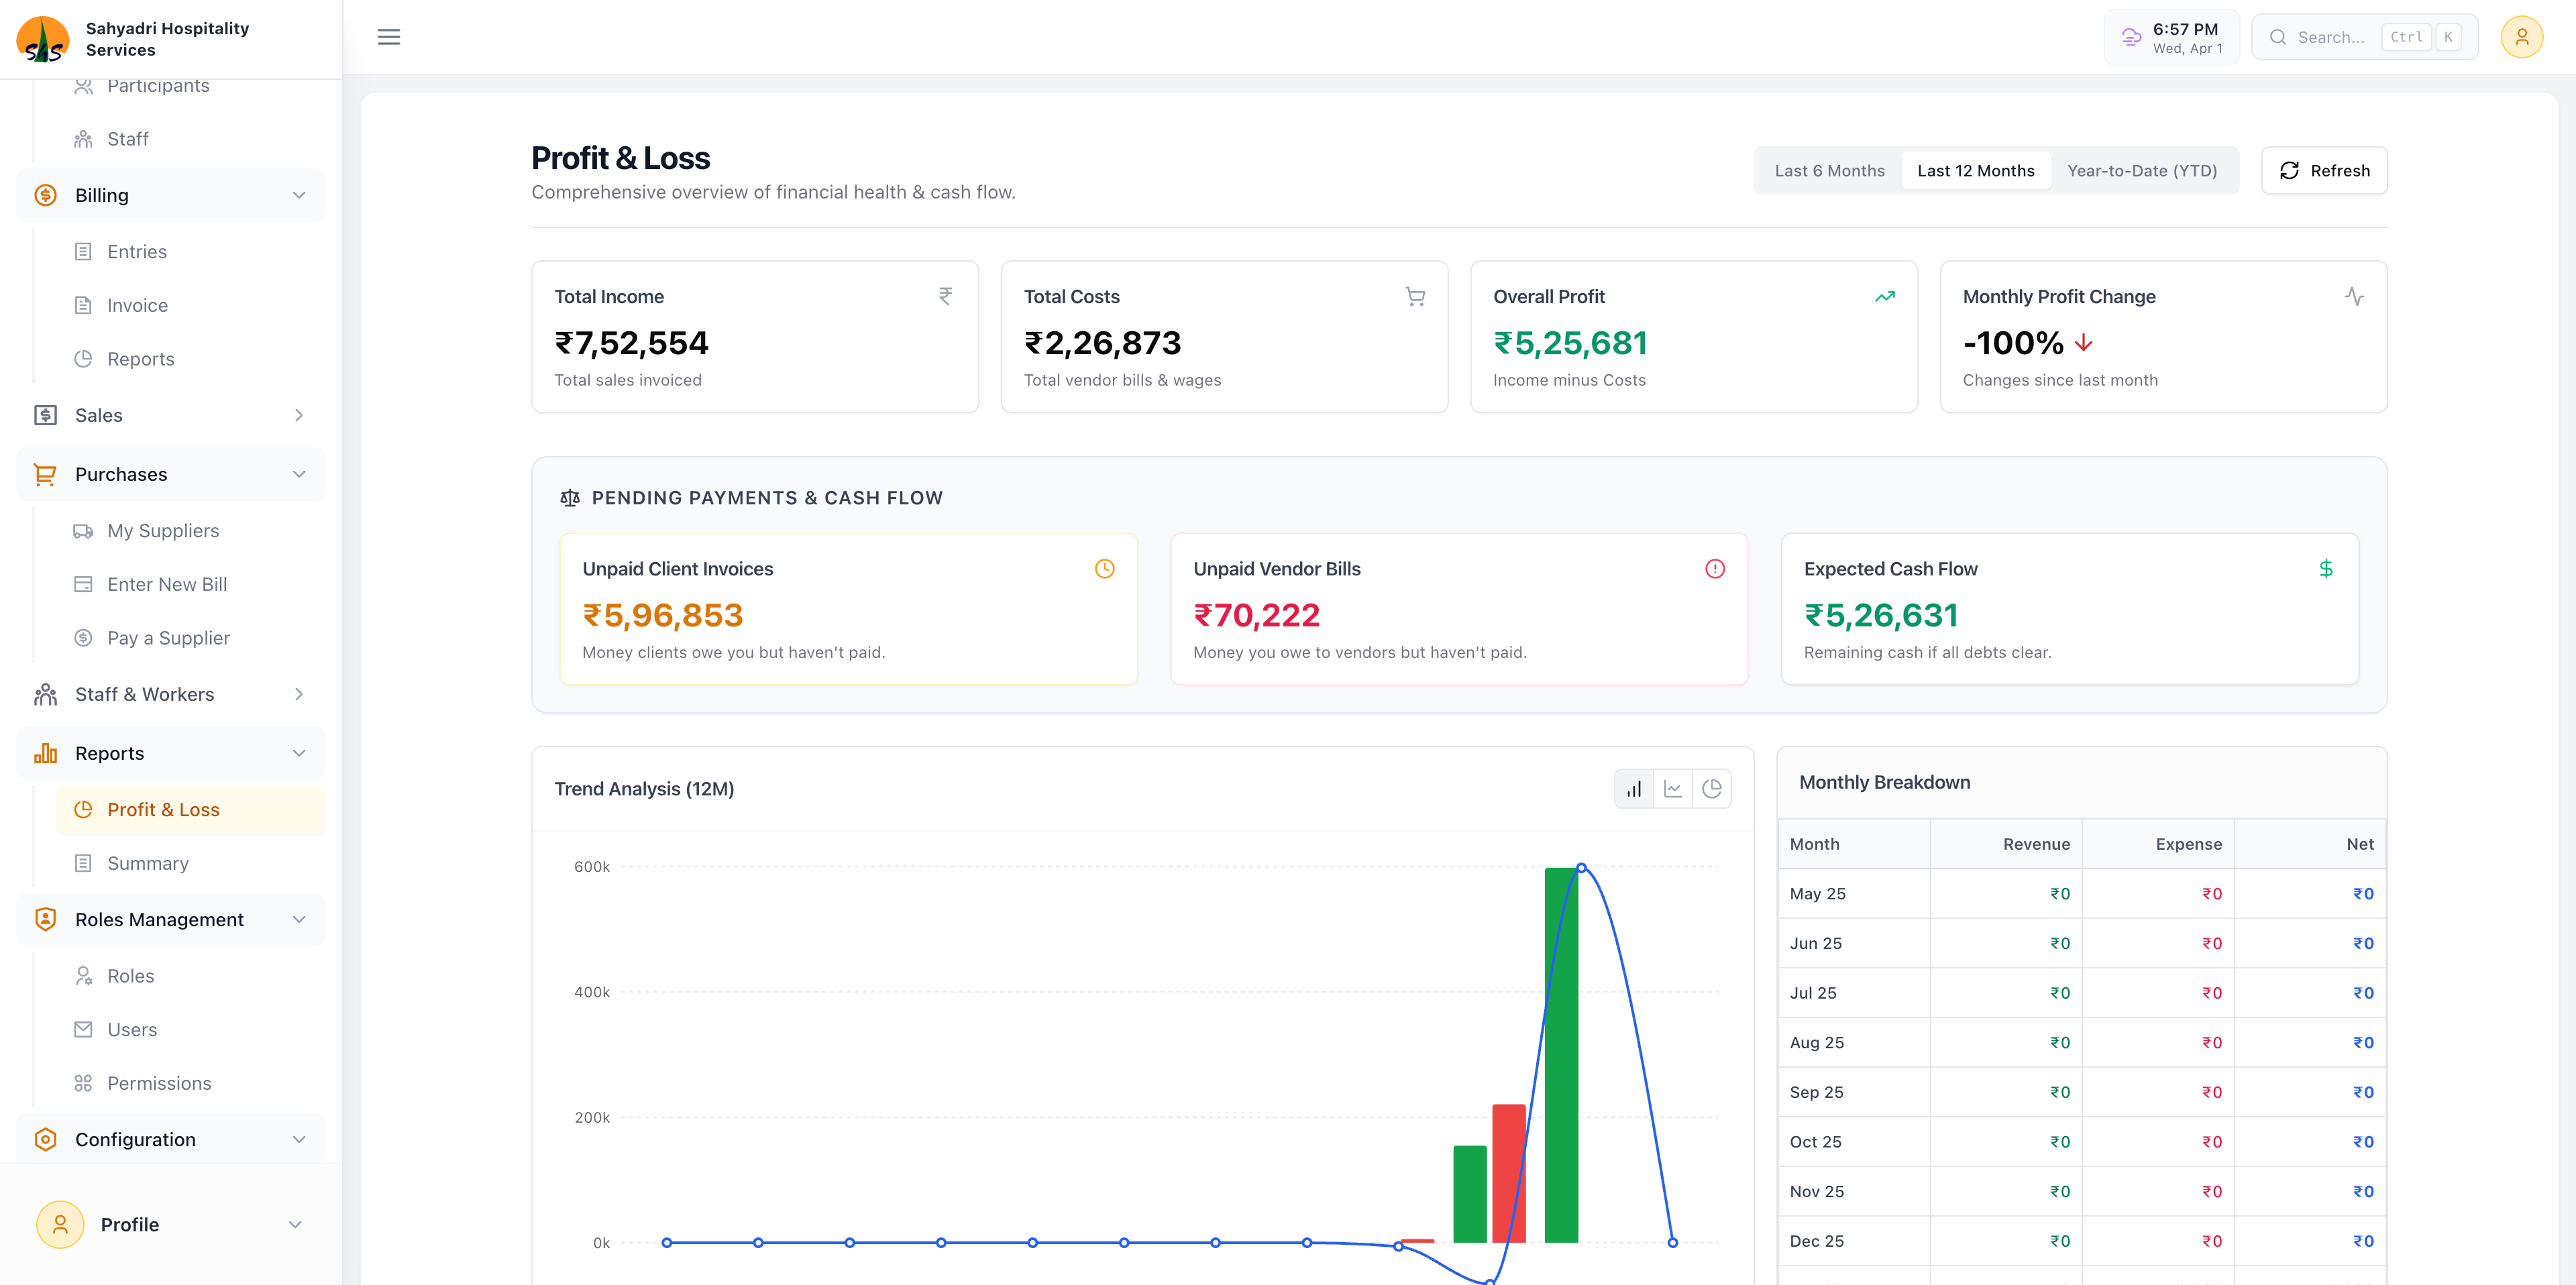Select the Last 6 Months tab
The width and height of the screenshot is (2576, 1285).
[x=1829, y=171]
